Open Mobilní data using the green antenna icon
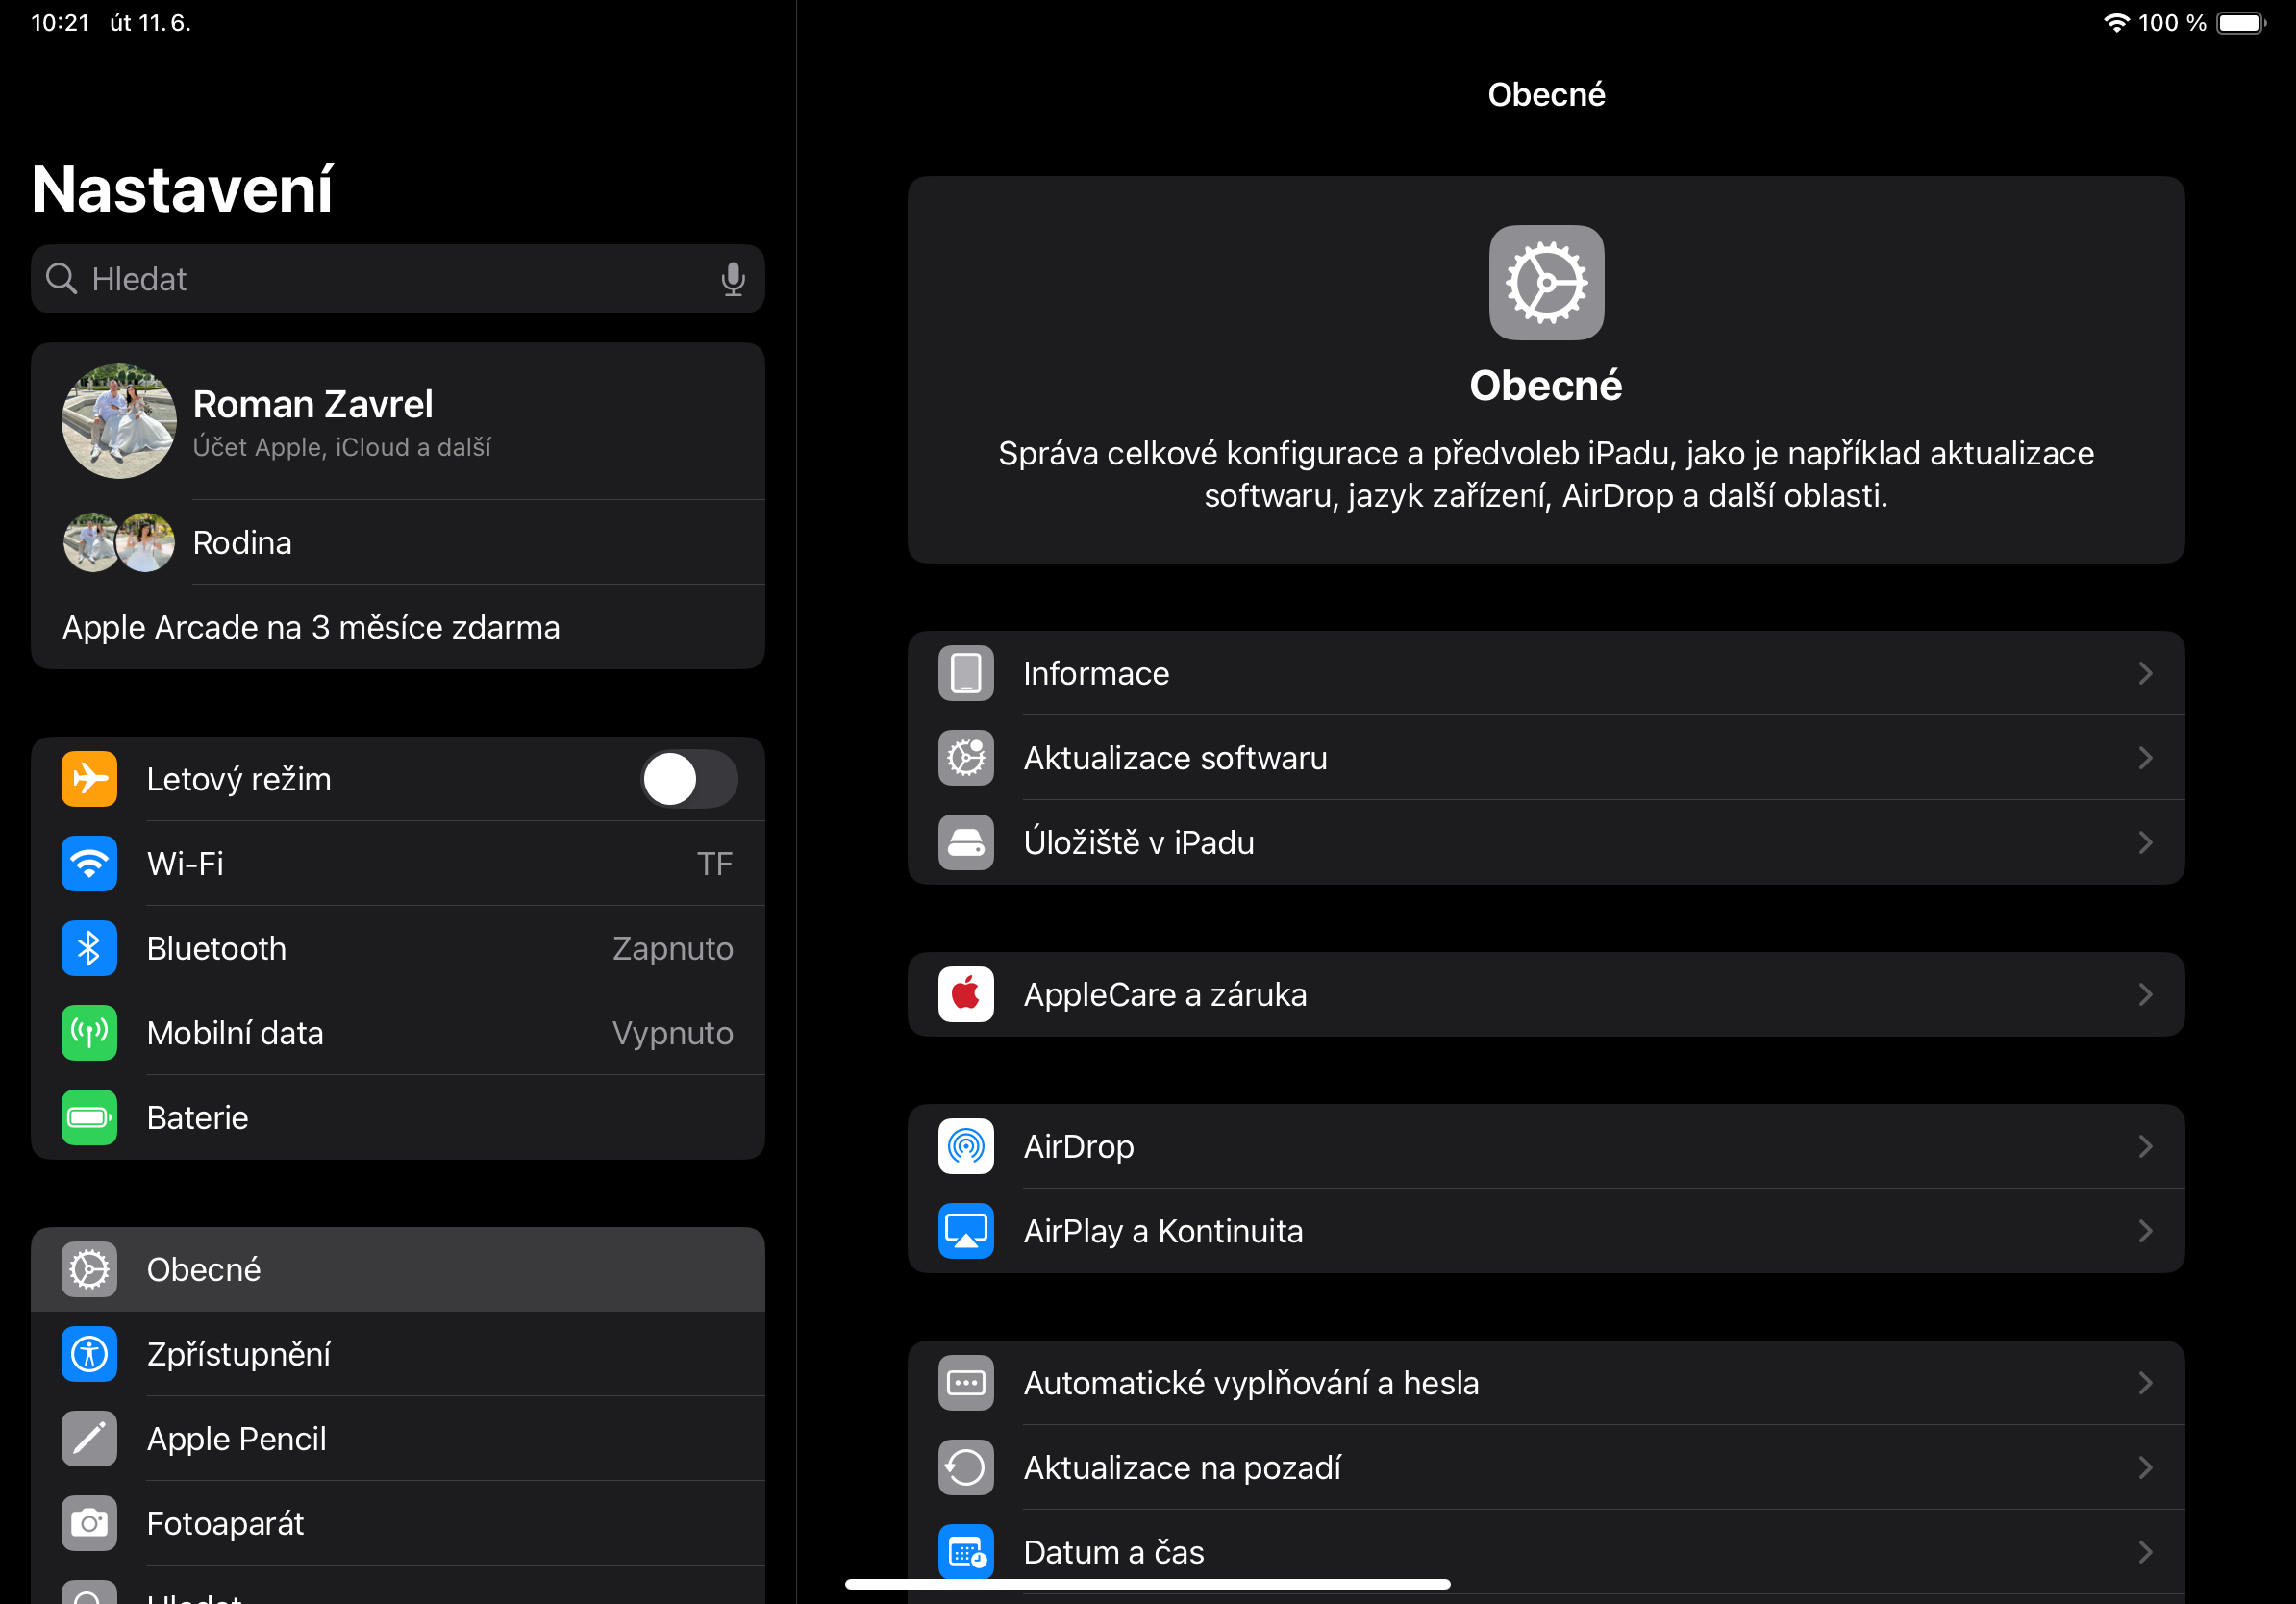The image size is (2296, 1604). 89,1033
